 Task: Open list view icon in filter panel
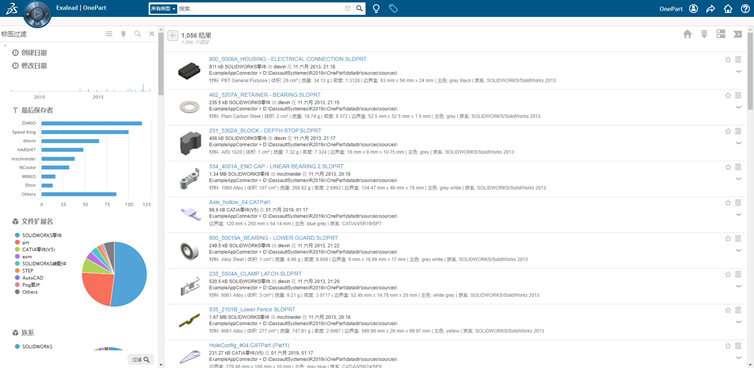click(109, 34)
